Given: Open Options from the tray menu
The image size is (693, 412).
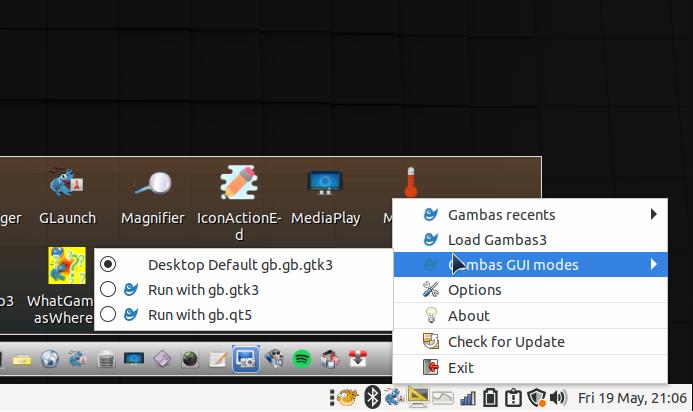Looking at the screenshot, I should click(x=474, y=290).
